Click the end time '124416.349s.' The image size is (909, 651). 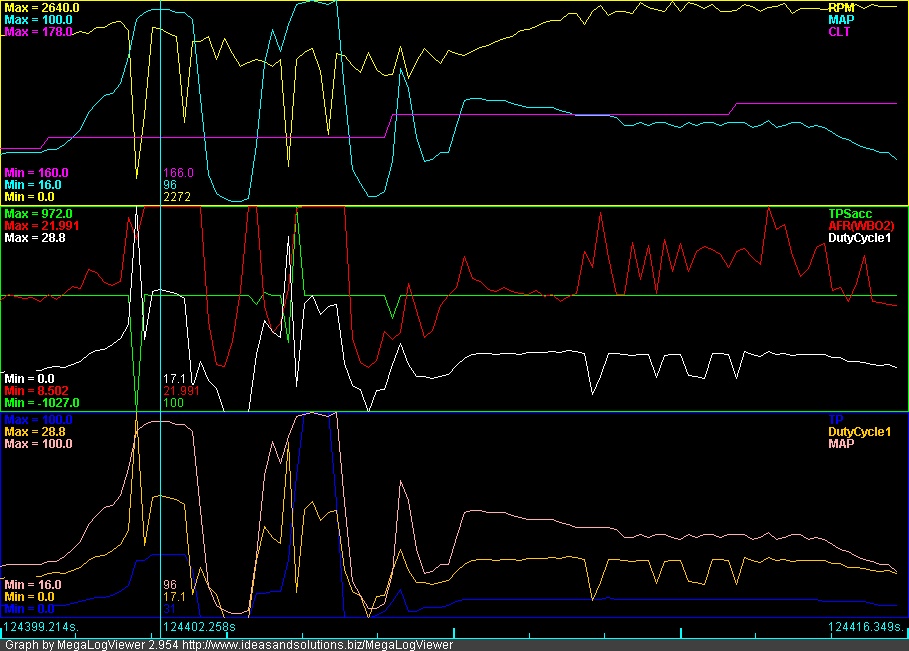[x=867, y=627]
